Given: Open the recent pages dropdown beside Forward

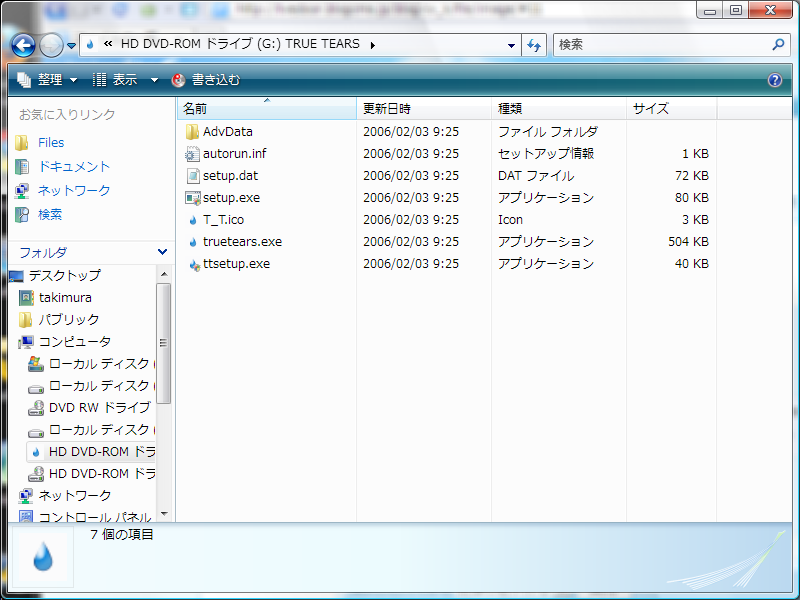Looking at the screenshot, I should pyautogui.click(x=71, y=46).
